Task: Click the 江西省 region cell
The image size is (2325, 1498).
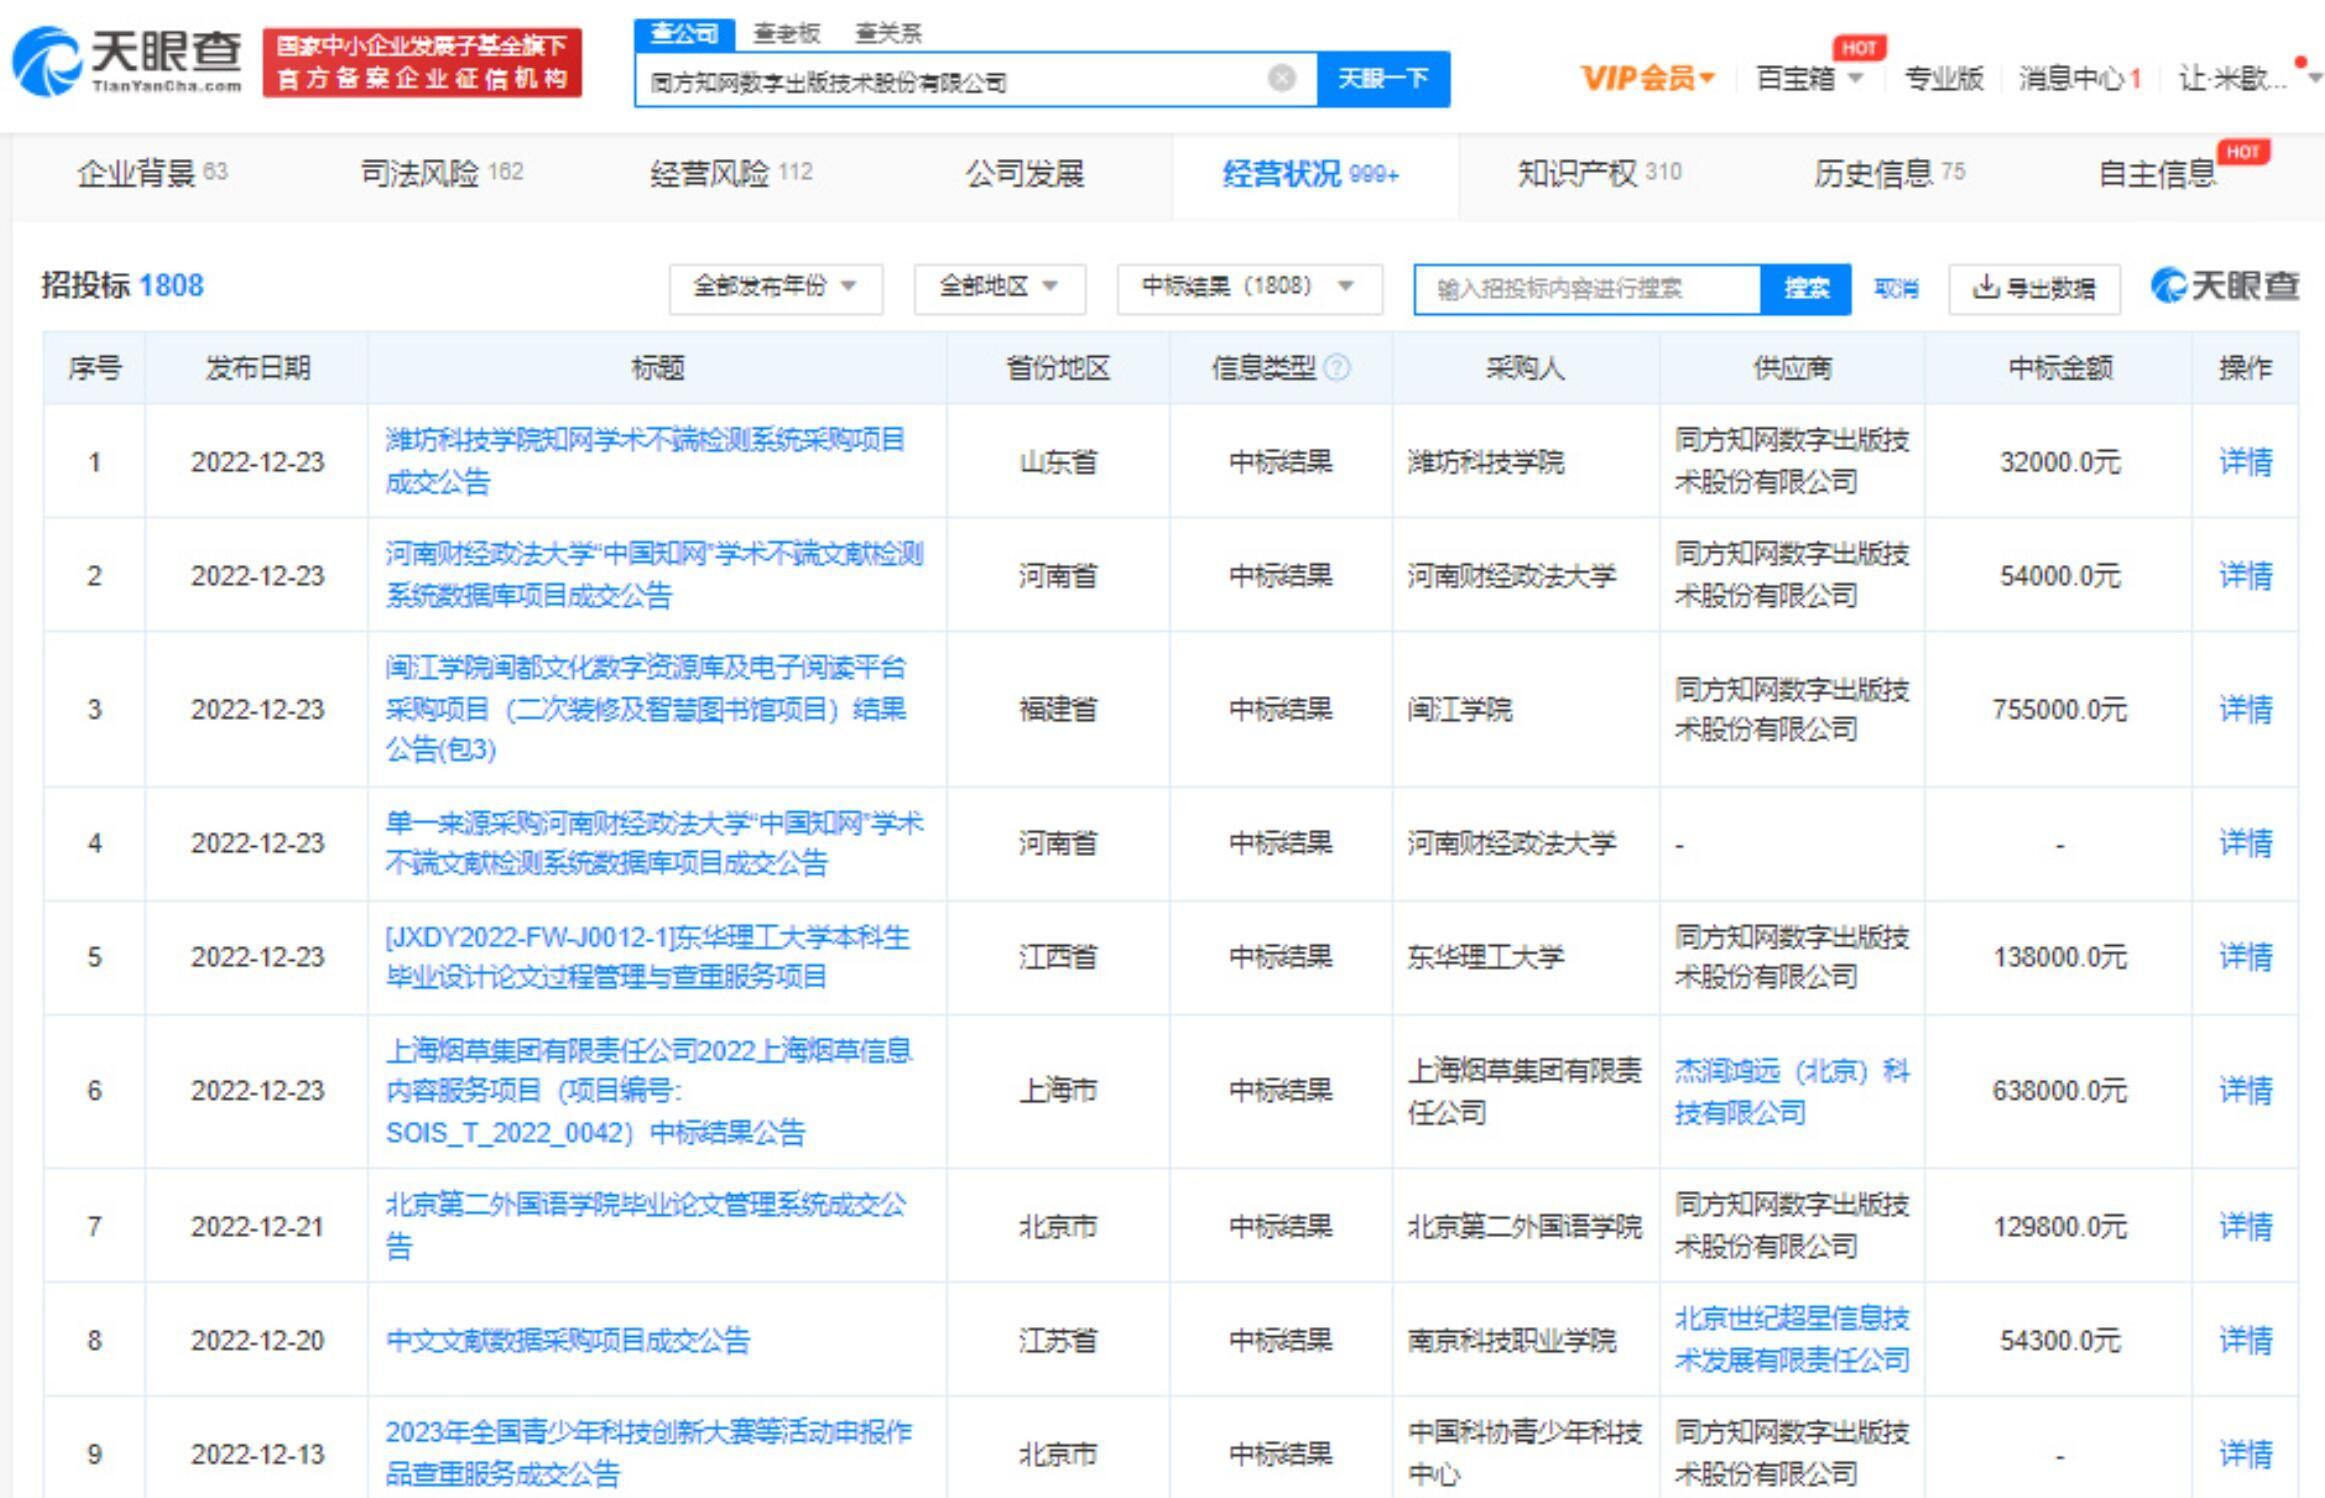Action: [1058, 957]
